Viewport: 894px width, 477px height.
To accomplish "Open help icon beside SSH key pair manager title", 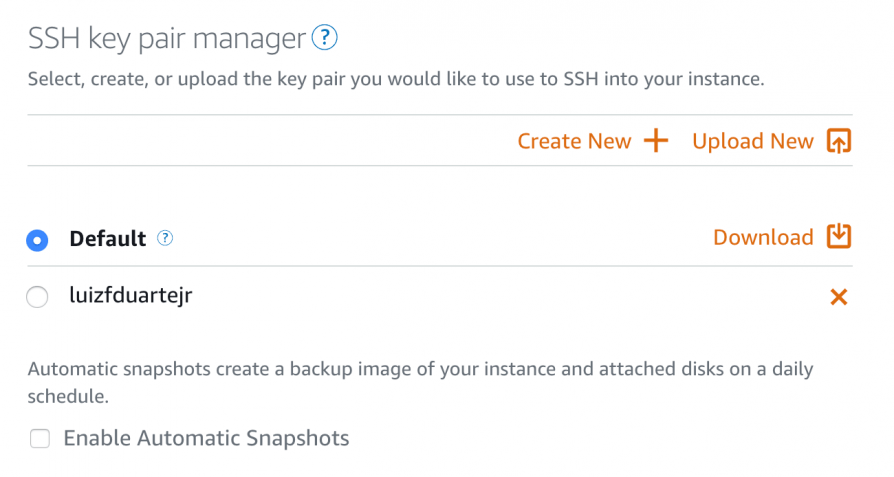I will 324,38.
